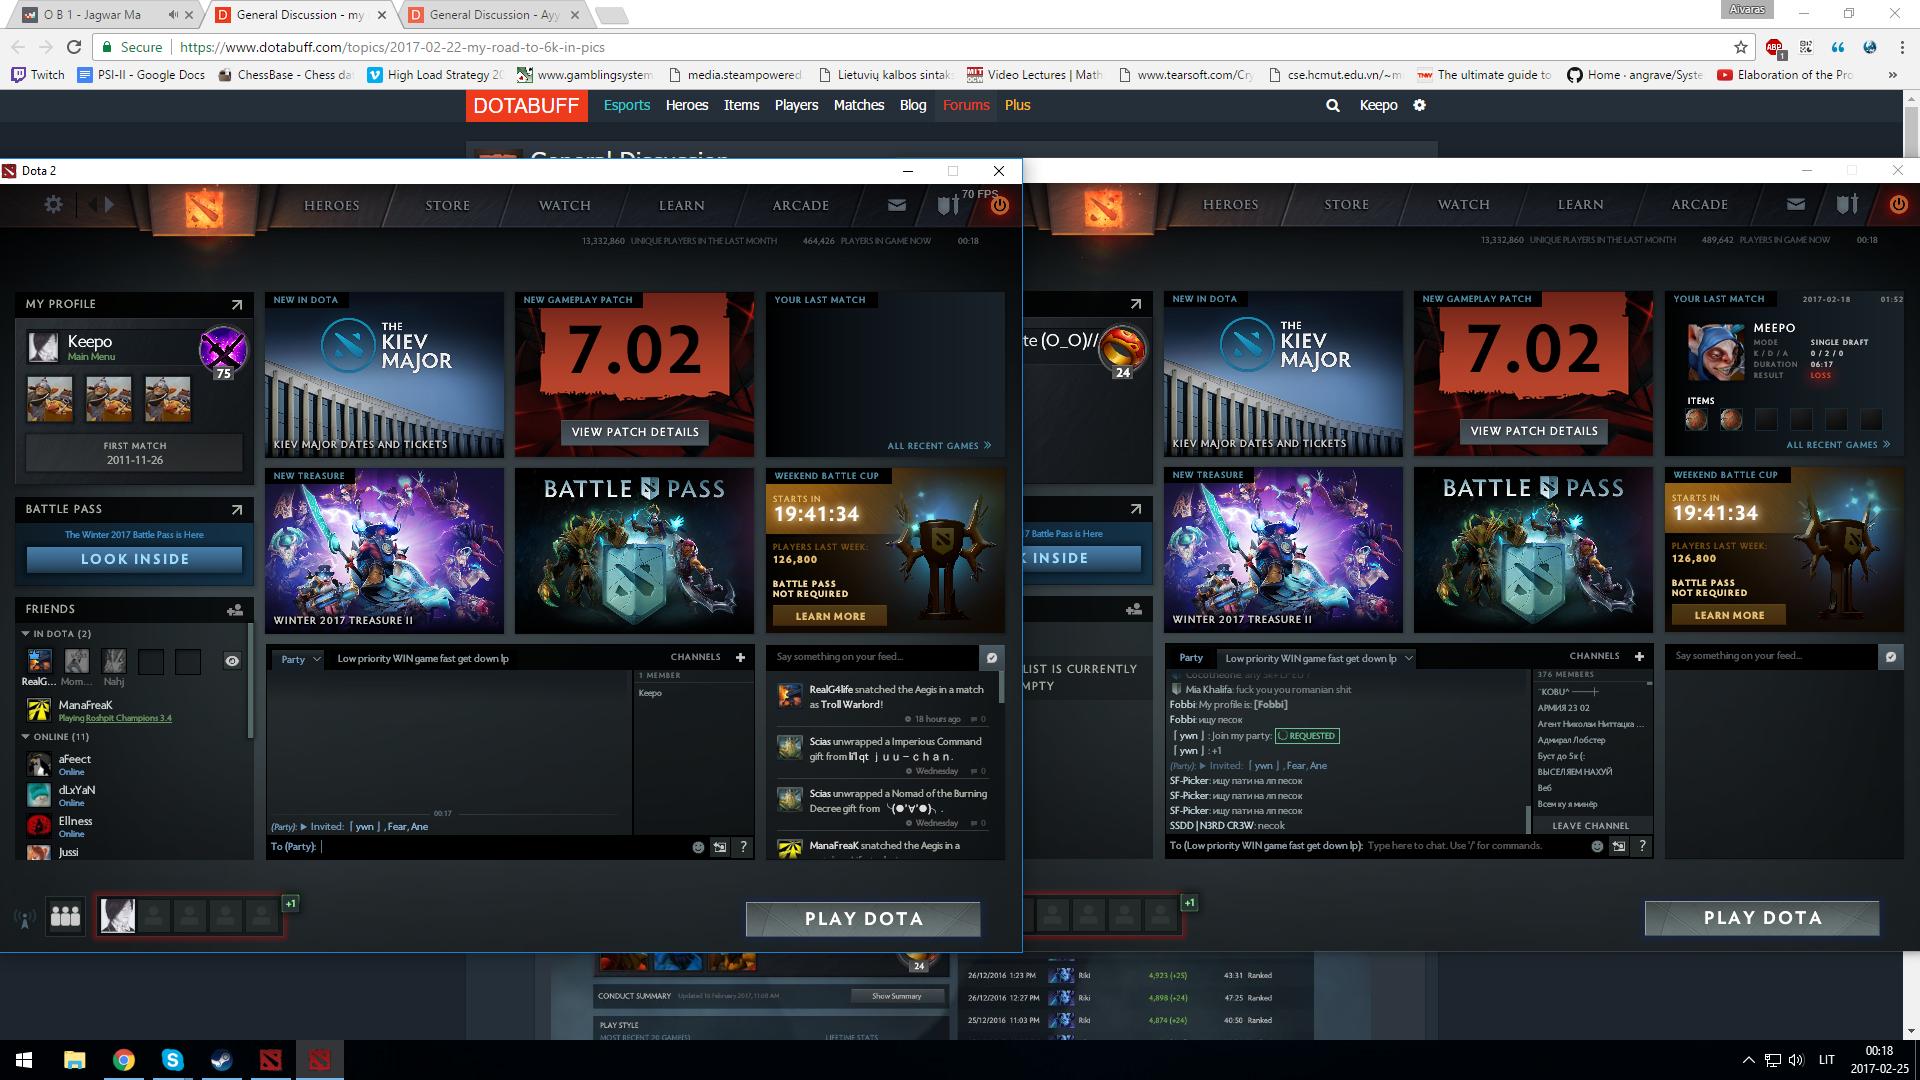Open DOTABUFF settings gear next to Keepo
Image resolution: width=1920 pixels, height=1080 pixels.
(1419, 105)
